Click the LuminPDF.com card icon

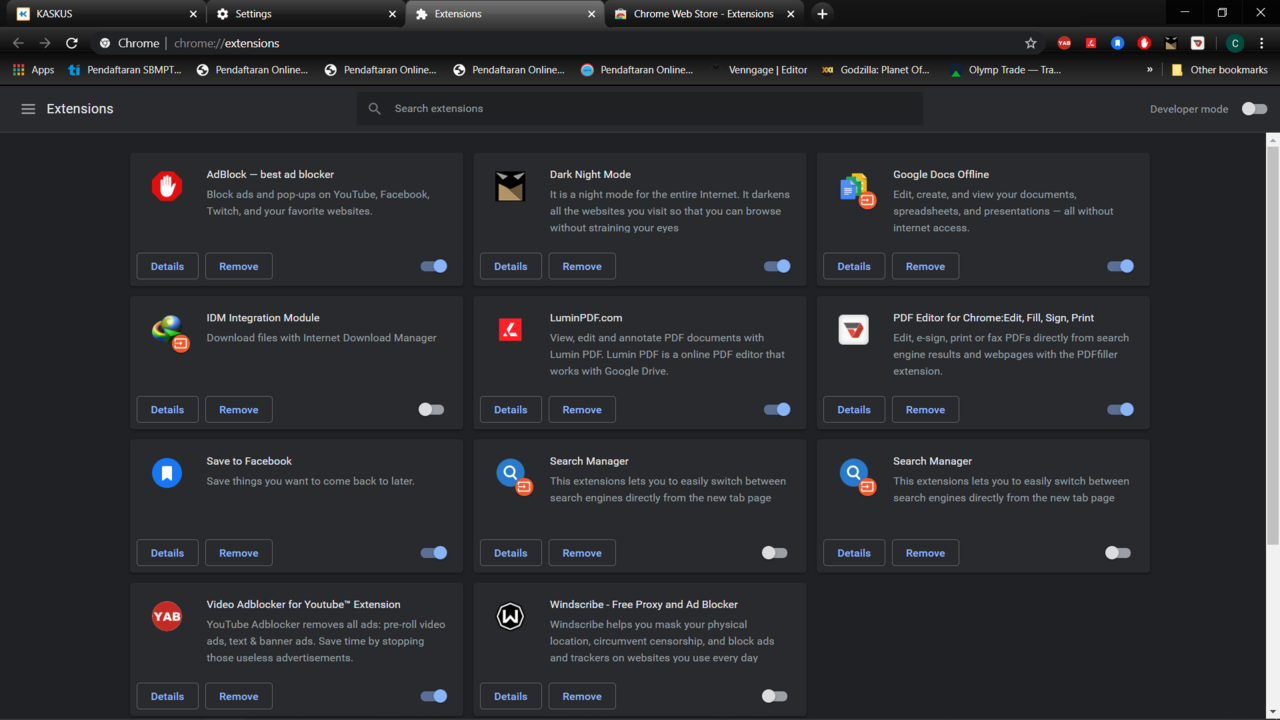510,329
